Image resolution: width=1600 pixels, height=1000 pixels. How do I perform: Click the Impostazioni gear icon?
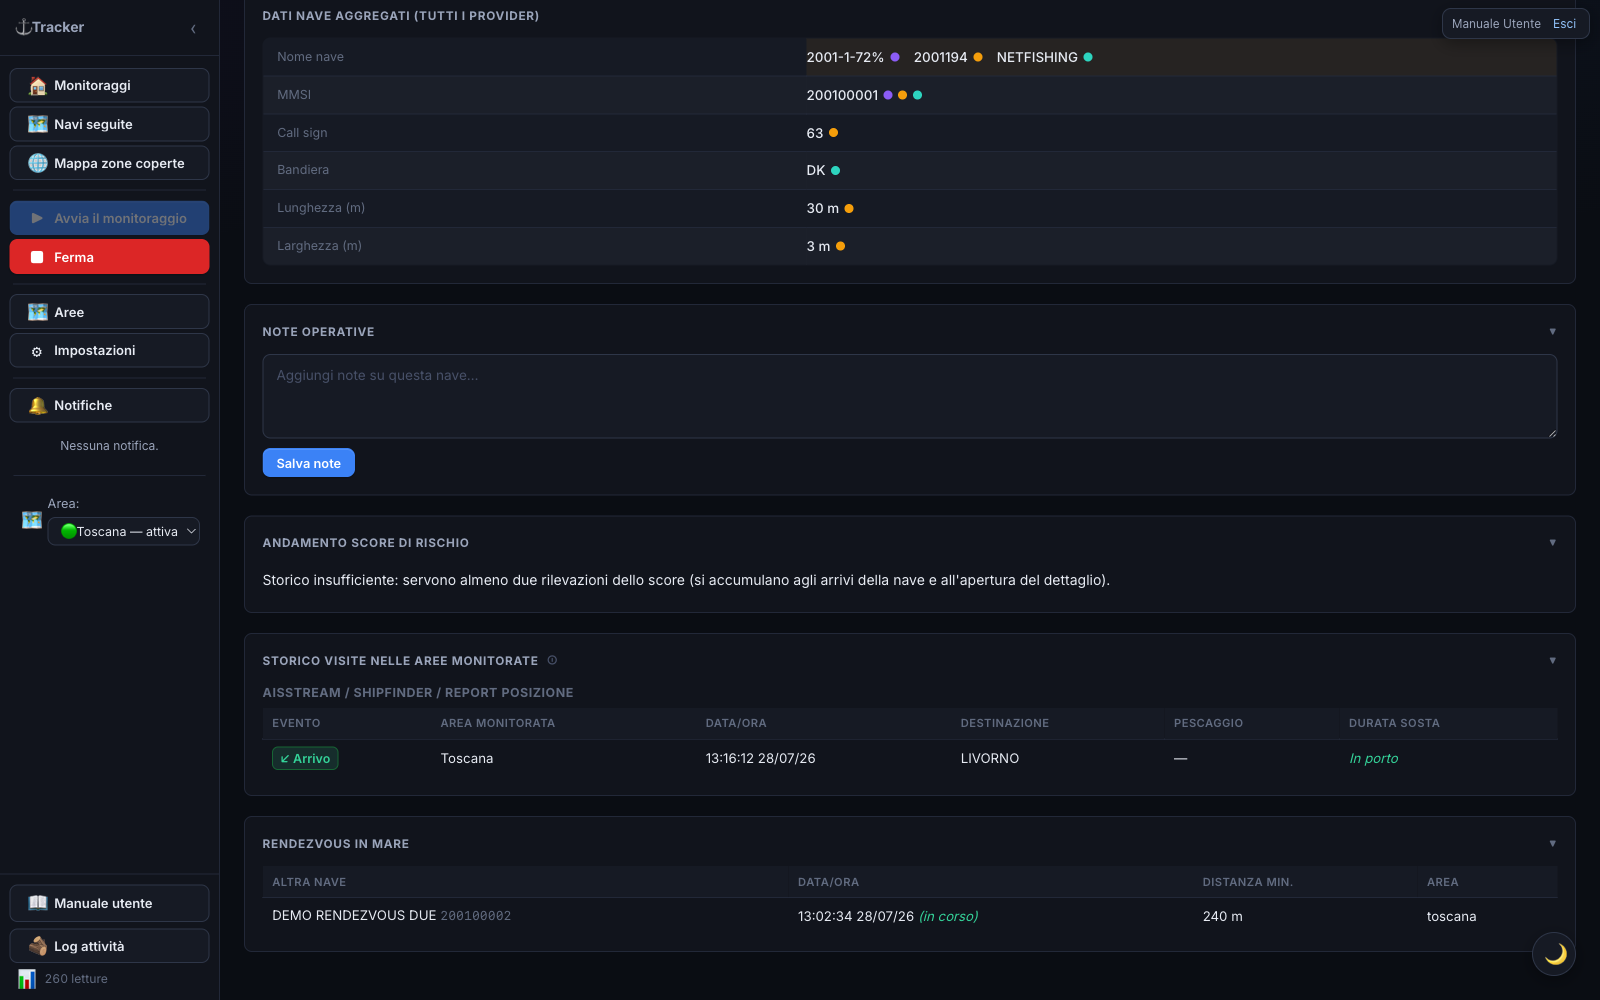tap(37, 351)
